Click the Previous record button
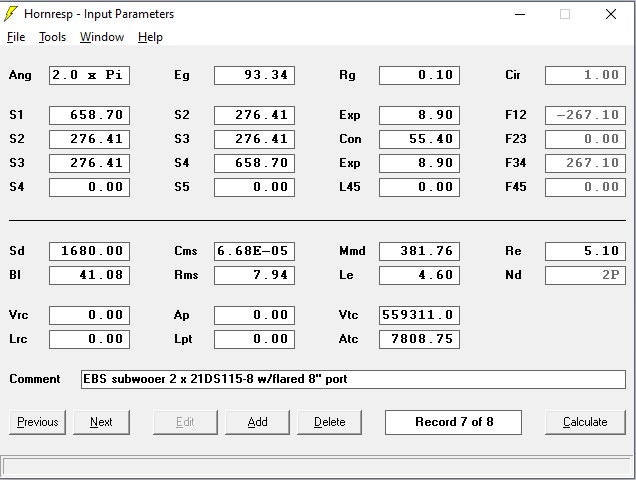This screenshot has height=480, width=636. [x=37, y=422]
